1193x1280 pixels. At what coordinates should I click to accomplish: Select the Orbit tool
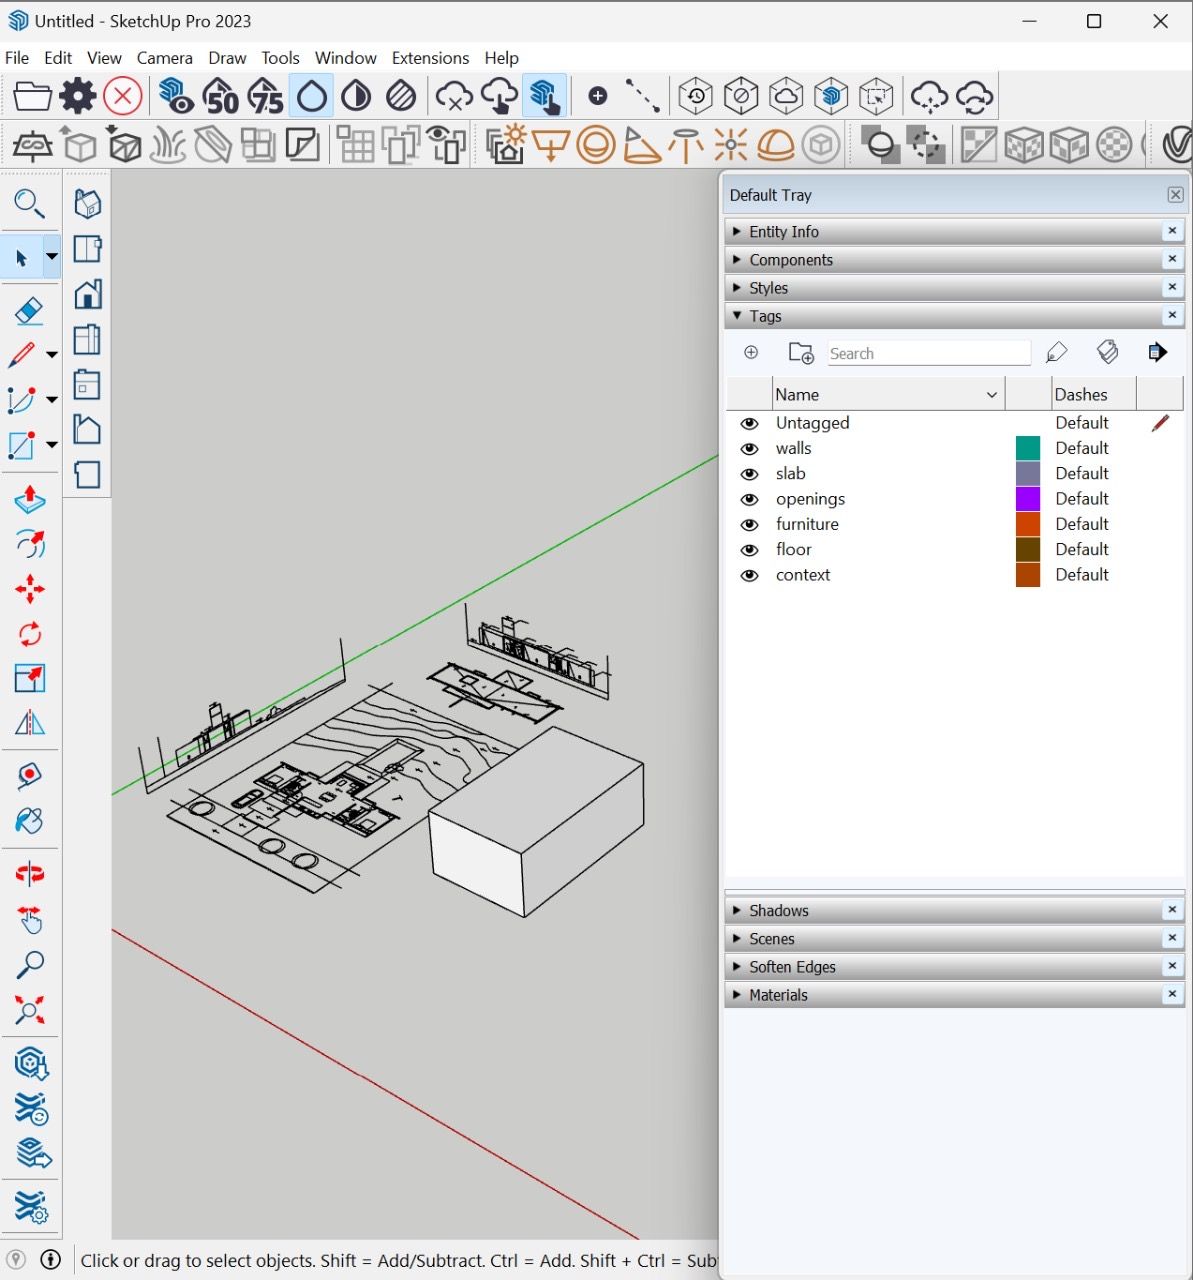30,874
